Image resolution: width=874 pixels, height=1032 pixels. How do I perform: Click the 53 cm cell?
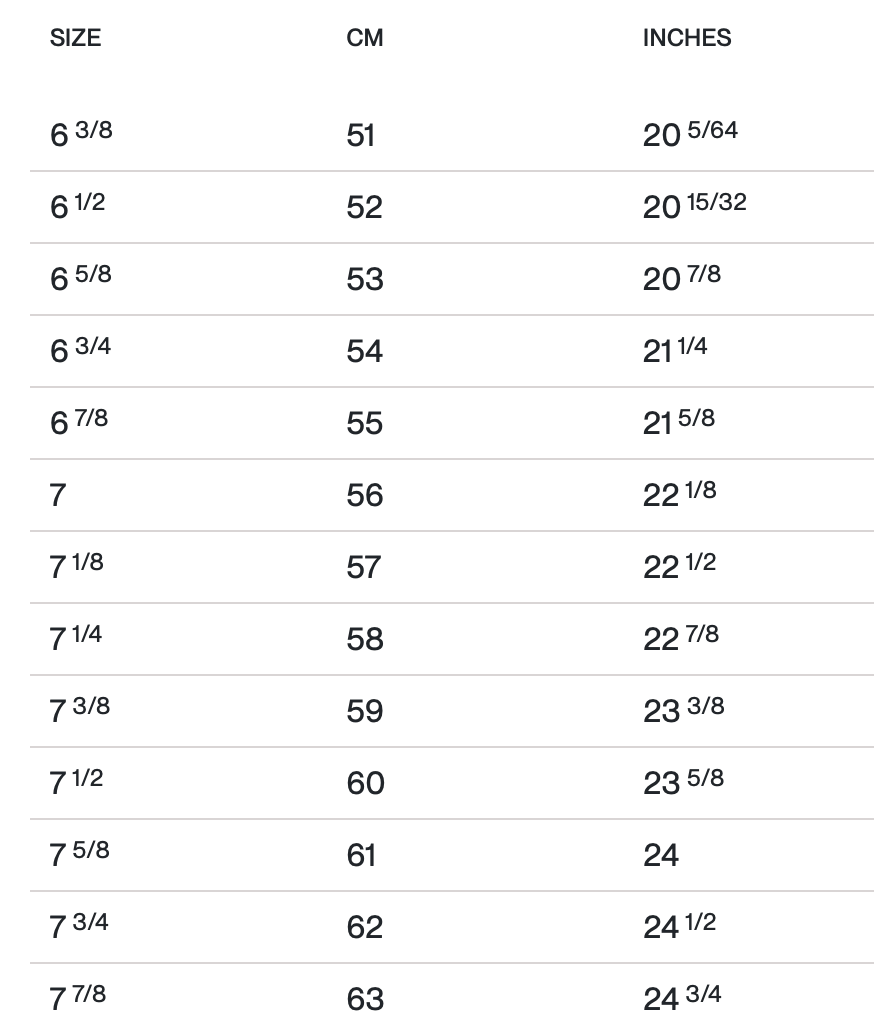[x=365, y=279]
